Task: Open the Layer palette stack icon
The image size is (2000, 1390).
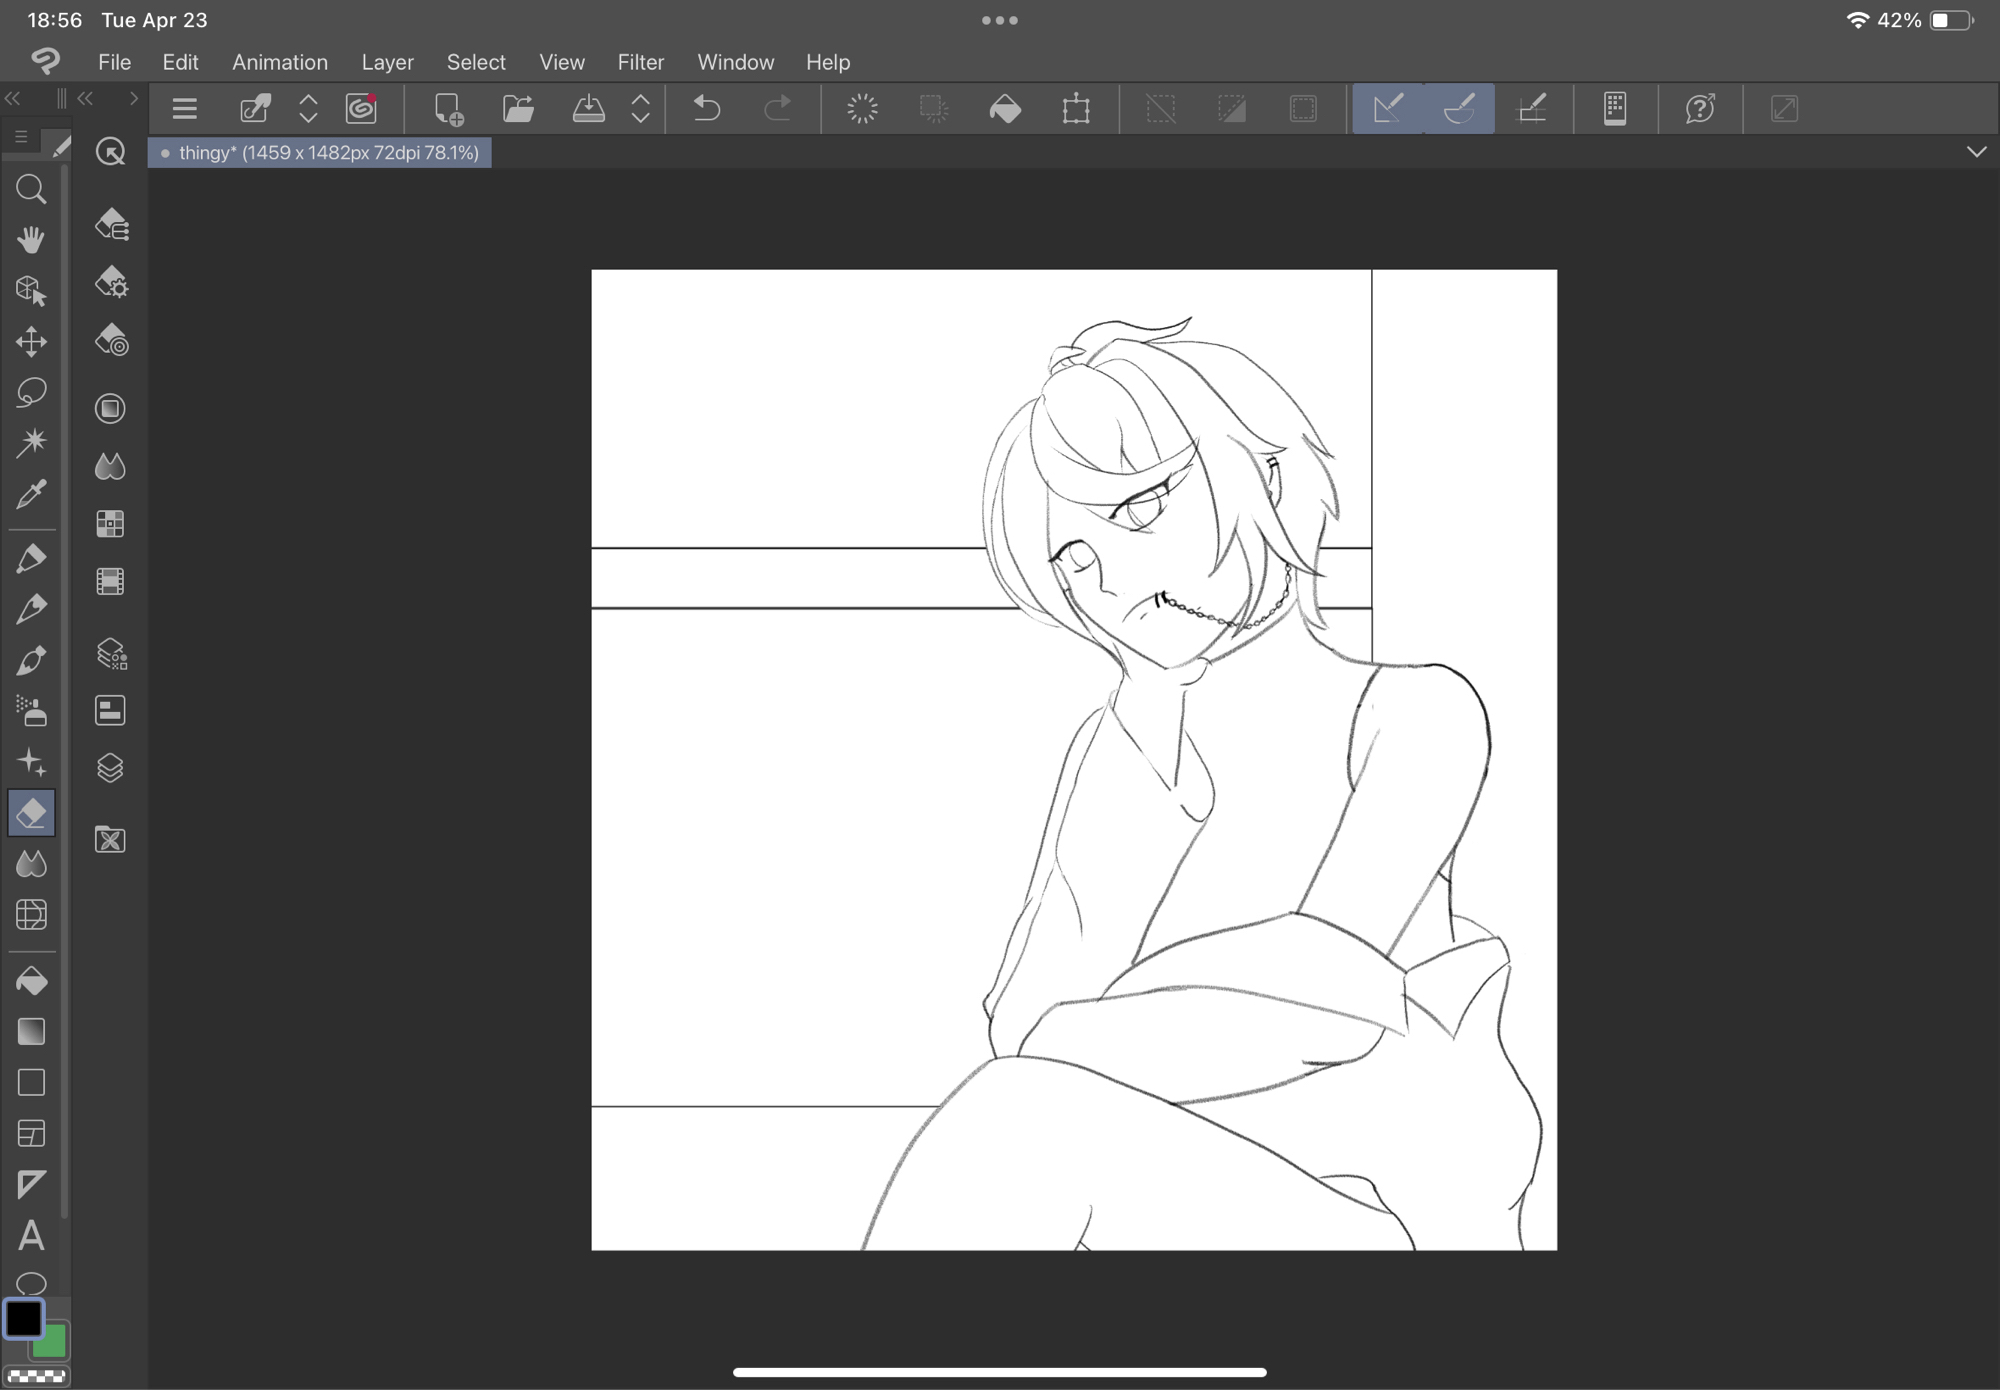Action: (110, 768)
